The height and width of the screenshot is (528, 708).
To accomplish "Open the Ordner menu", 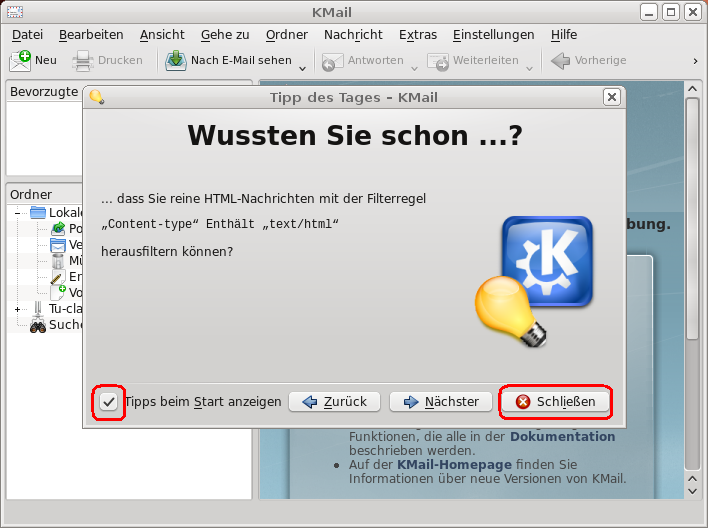I will click(x=287, y=35).
